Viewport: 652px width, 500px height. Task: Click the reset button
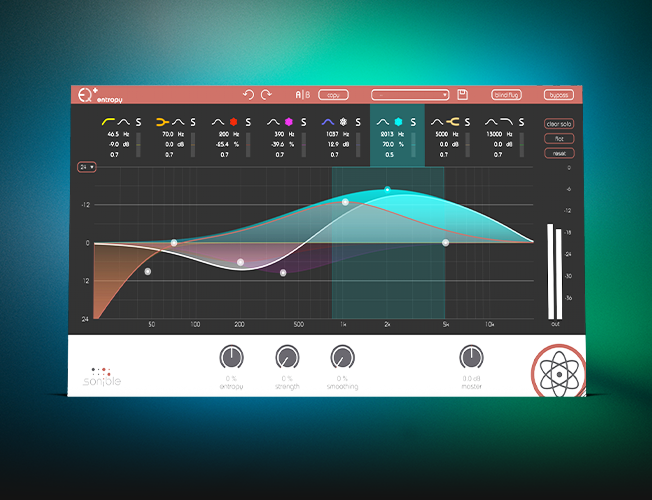(559, 153)
